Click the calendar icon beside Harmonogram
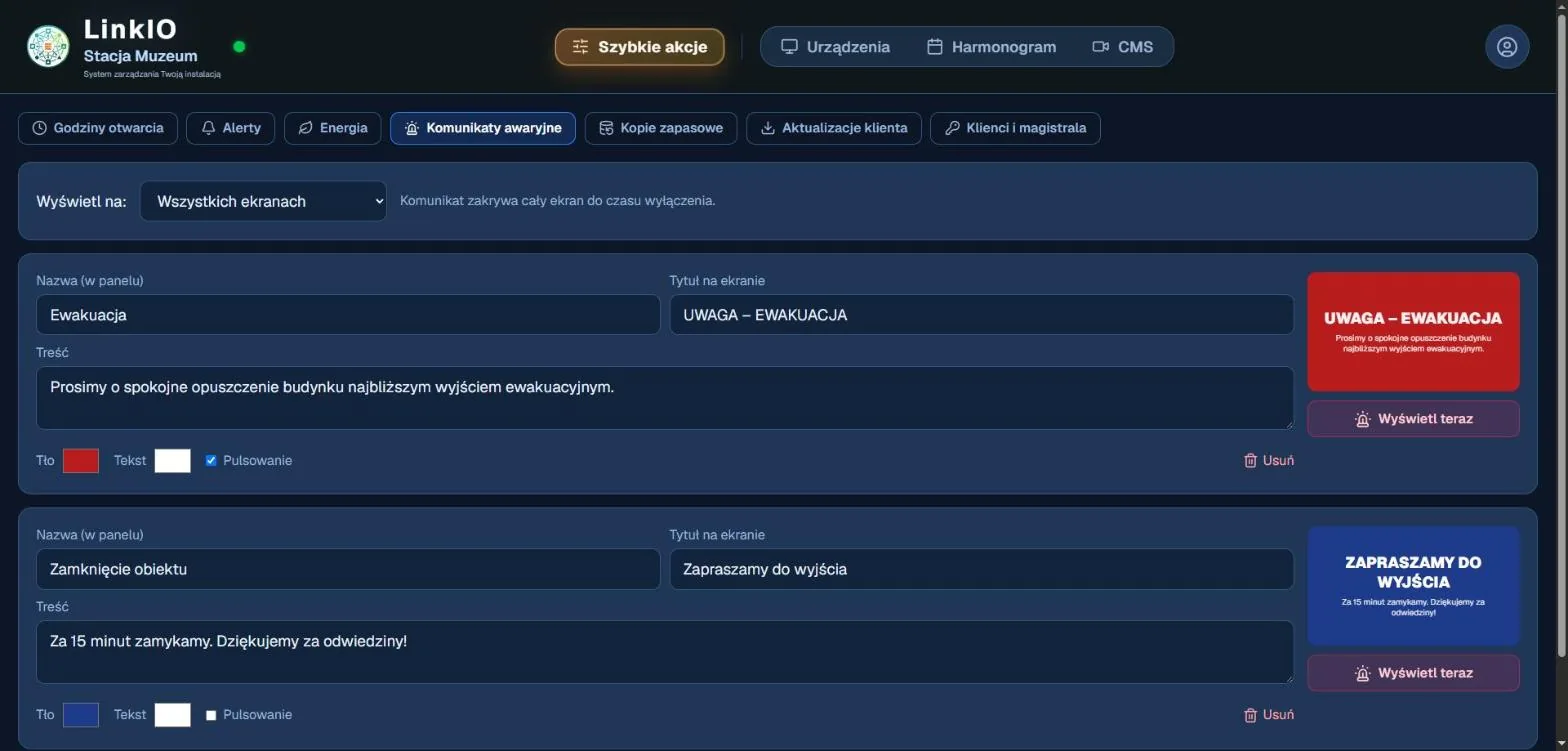The image size is (1568, 751). point(935,47)
